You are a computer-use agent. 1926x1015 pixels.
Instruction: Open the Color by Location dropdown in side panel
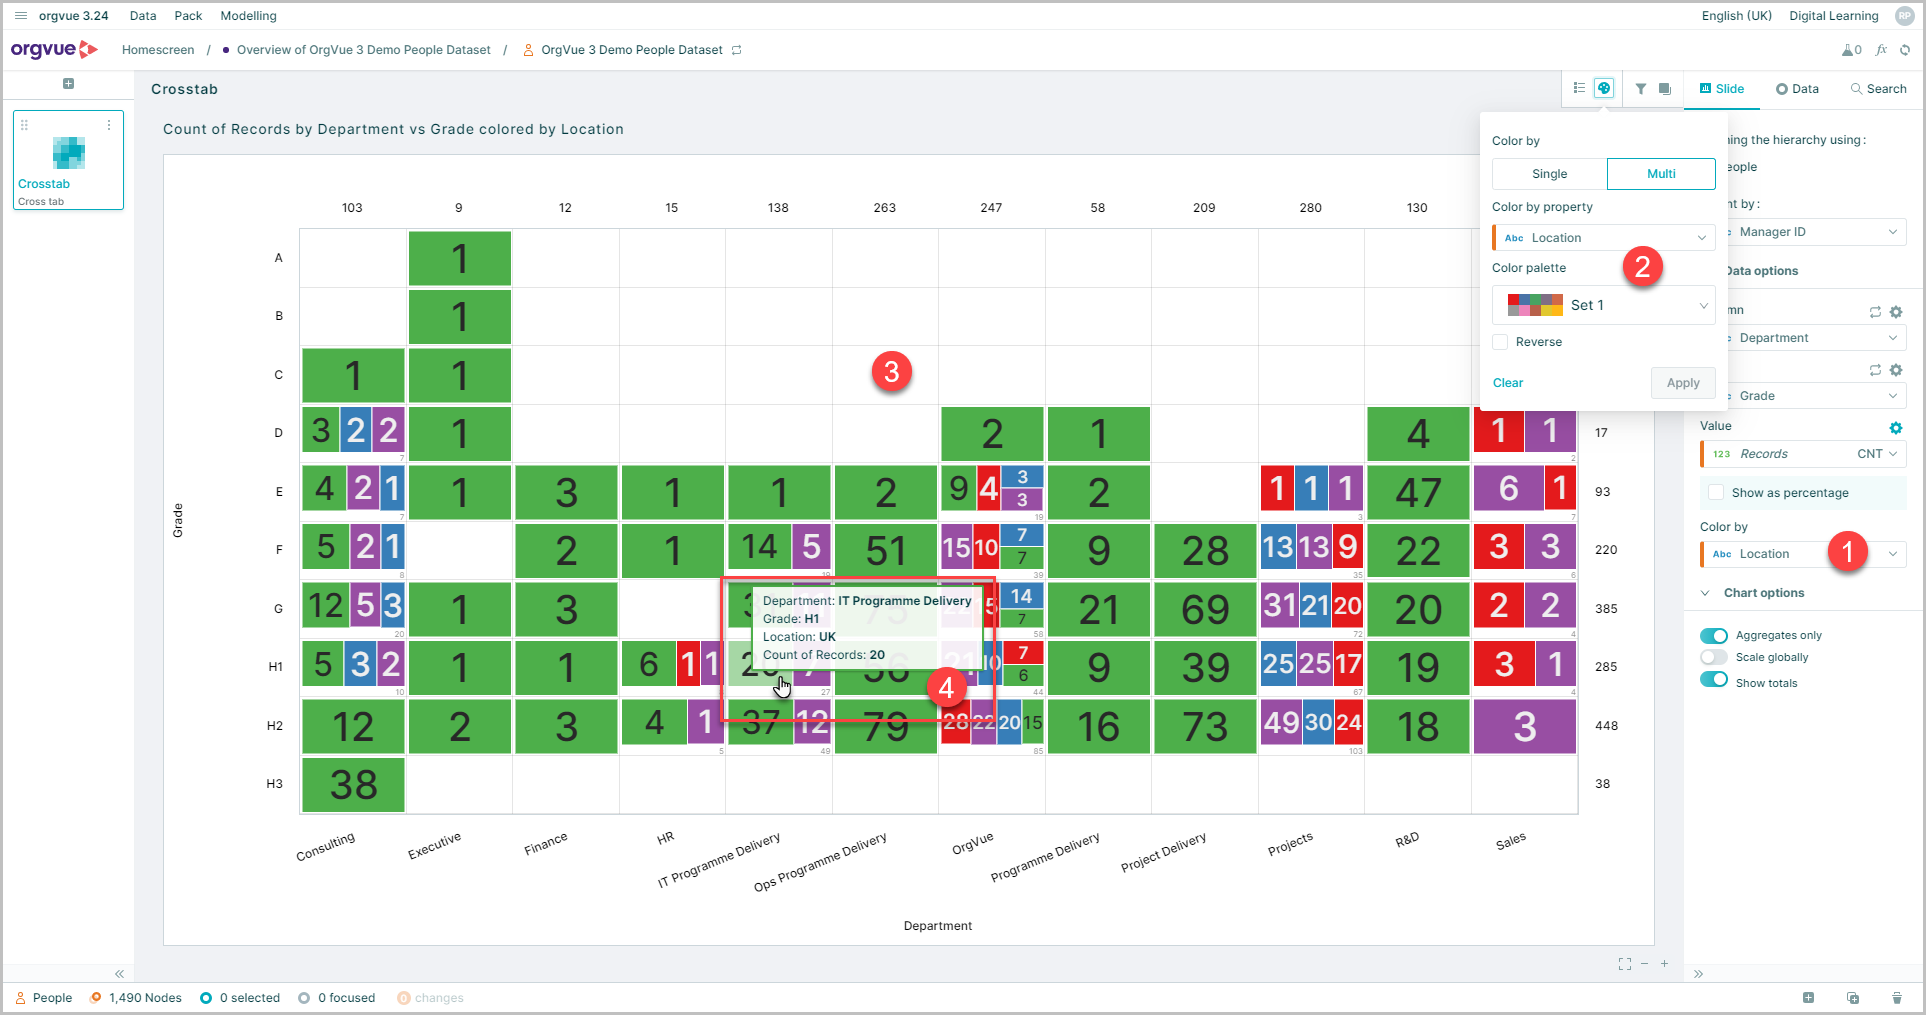[1803, 554]
